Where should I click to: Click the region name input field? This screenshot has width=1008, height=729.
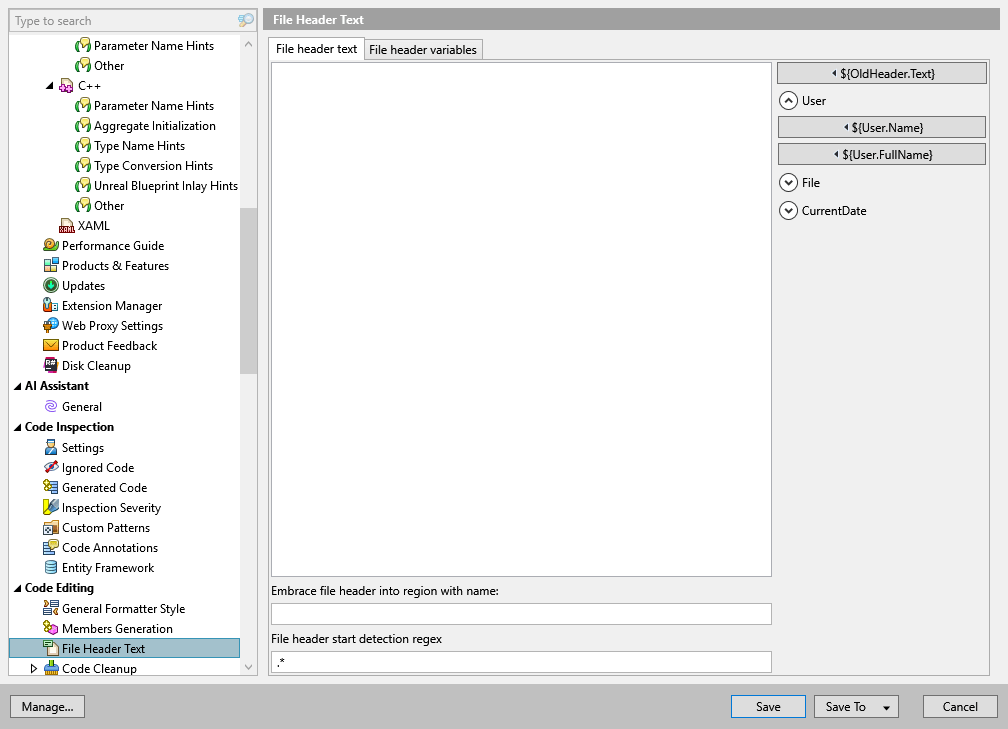(519, 613)
